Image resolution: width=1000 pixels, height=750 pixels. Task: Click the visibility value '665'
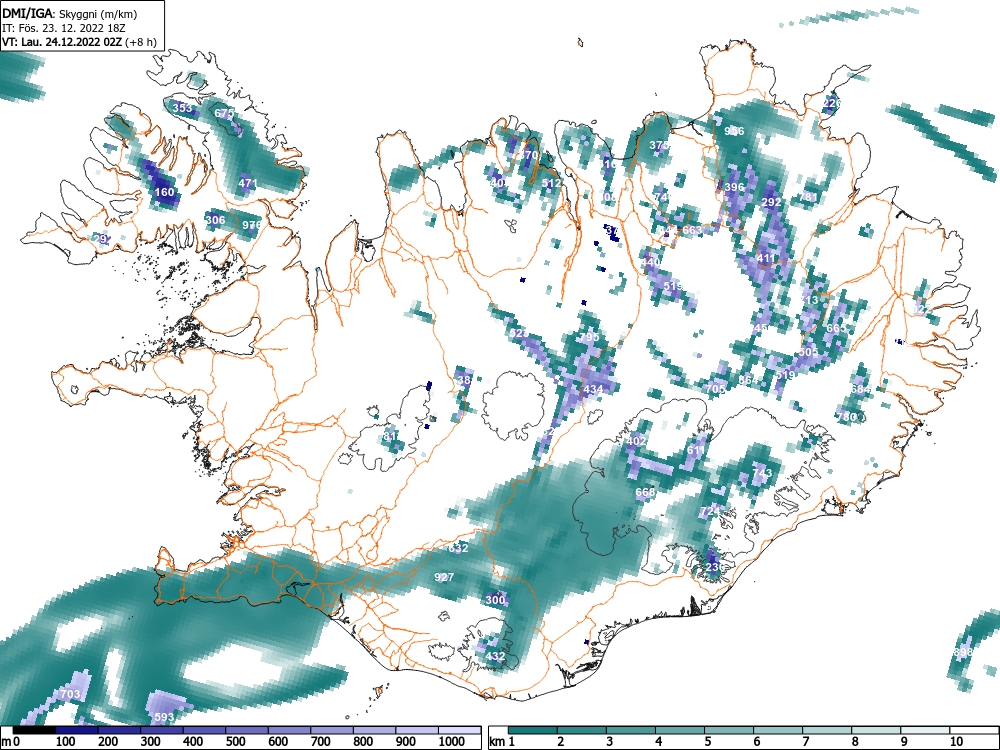[836, 328]
